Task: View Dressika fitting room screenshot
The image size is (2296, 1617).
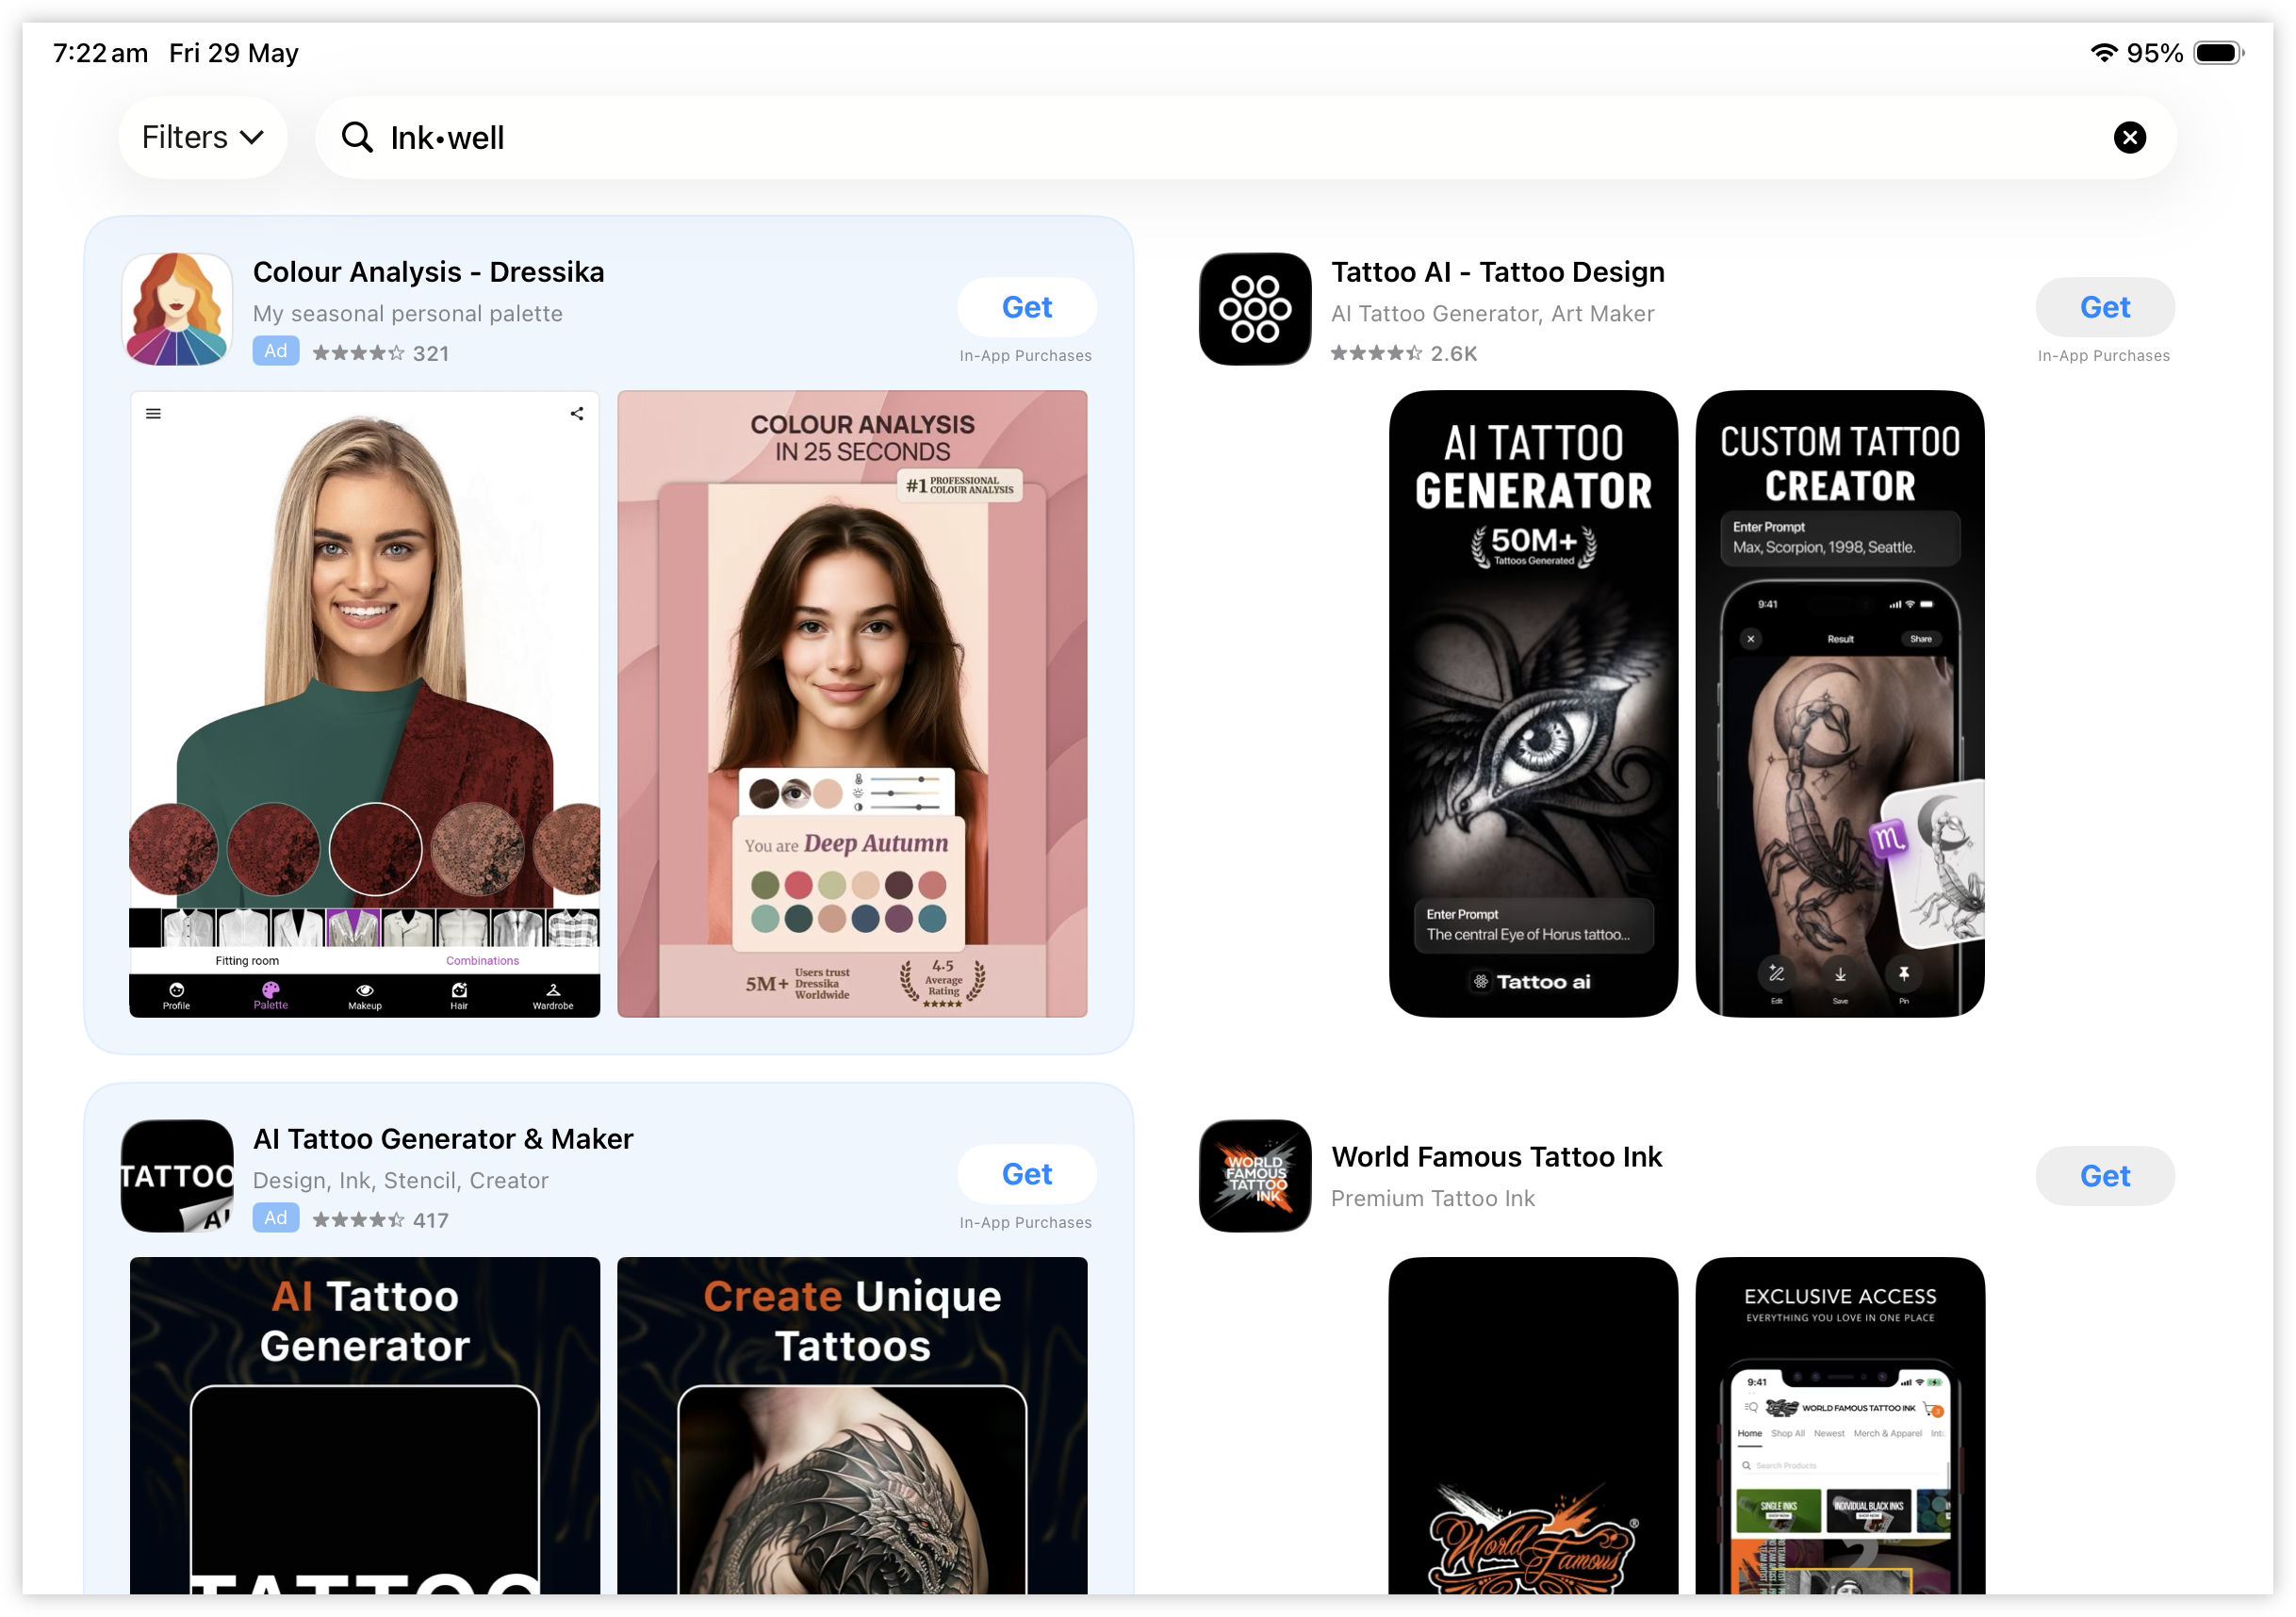Action: coord(365,704)
